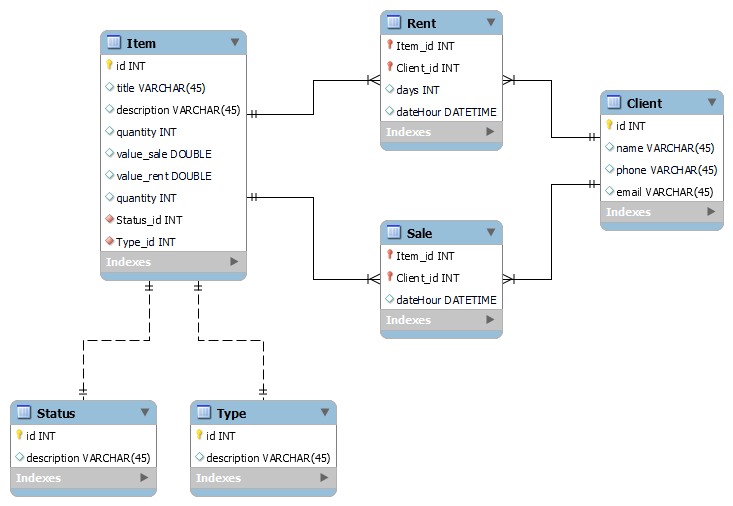Click diamond icon beside Status description
733x506 pixels.
pyautogui.click(x=20, y=456)
